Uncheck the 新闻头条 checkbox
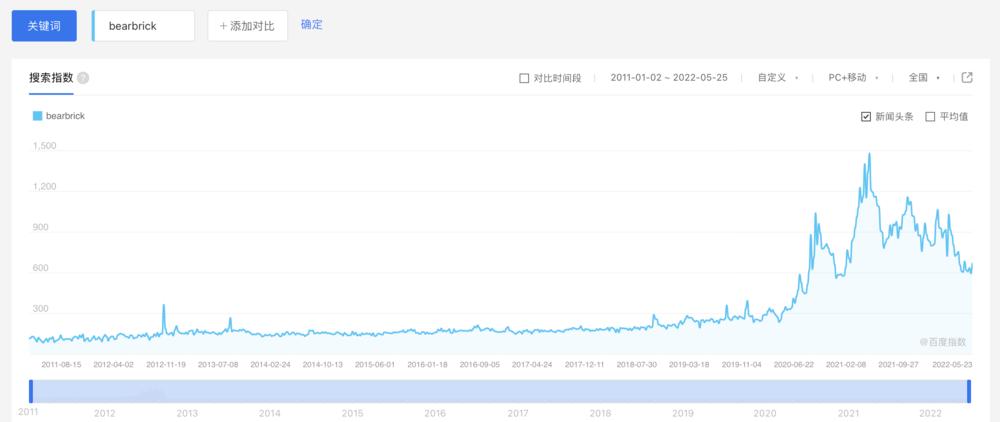Screen dimensions: 1000x422 (866, 117)
